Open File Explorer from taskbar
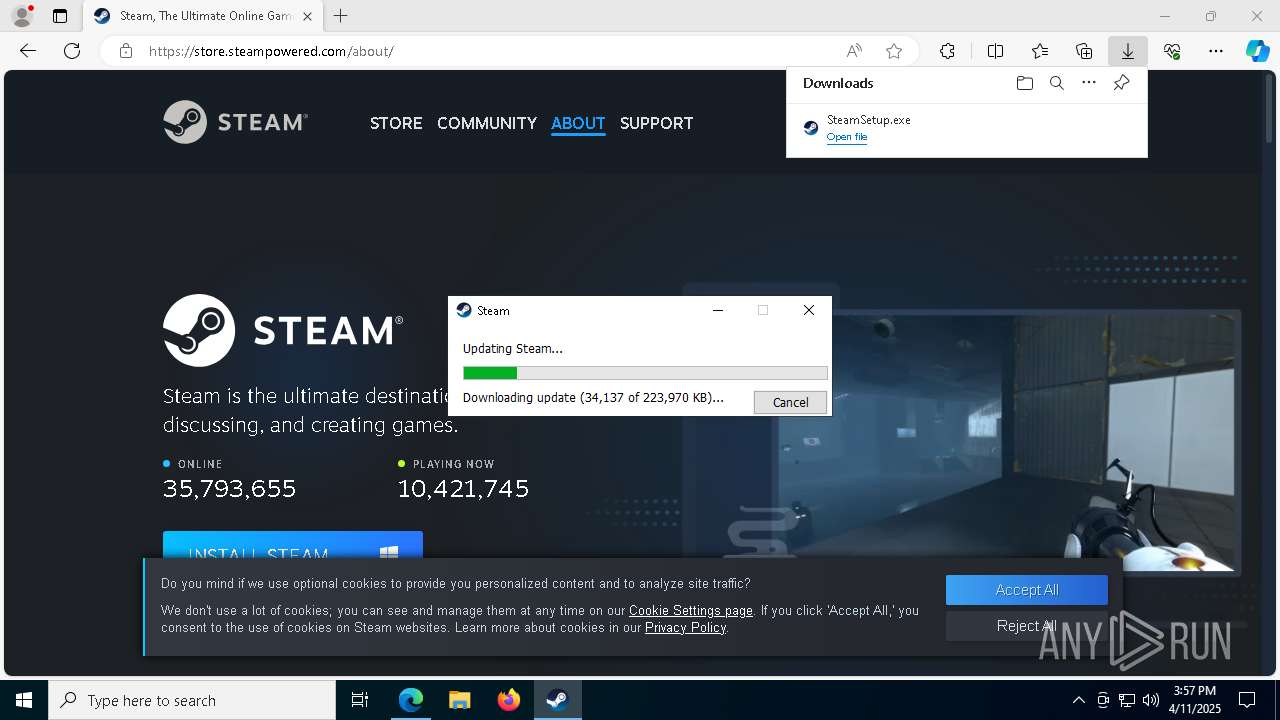 [459, 700]
